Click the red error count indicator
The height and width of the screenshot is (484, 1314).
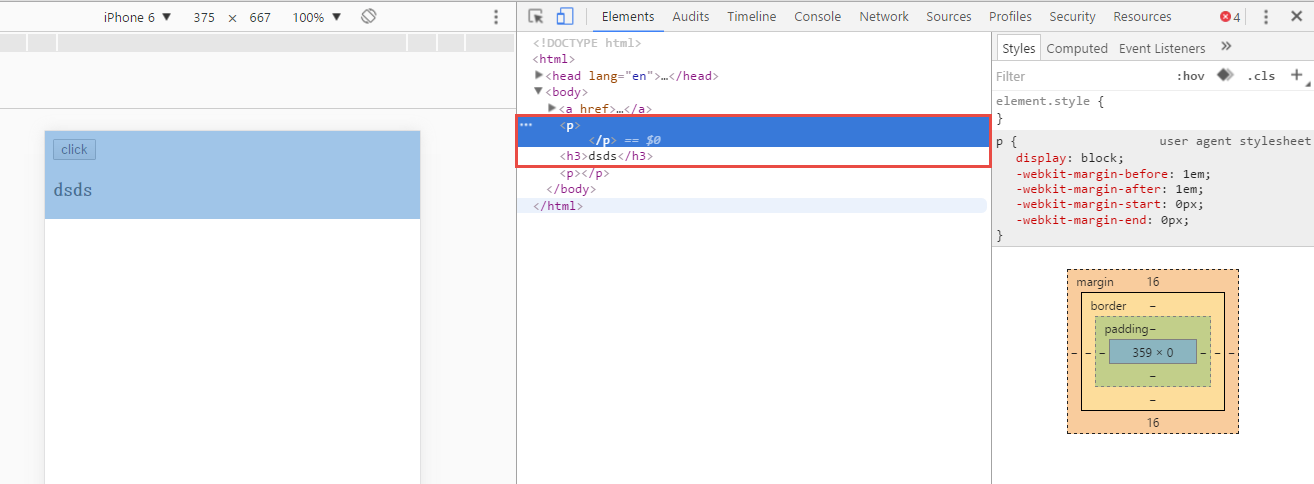(1230, 17)
